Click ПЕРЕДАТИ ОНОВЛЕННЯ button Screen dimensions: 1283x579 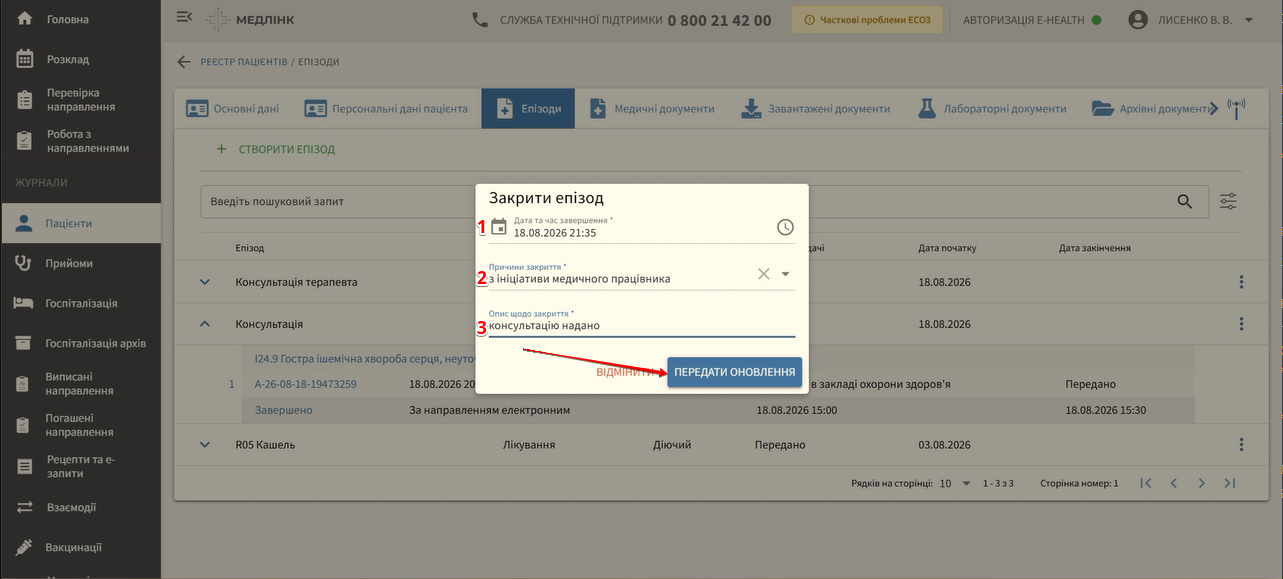[x=735, y=372]
